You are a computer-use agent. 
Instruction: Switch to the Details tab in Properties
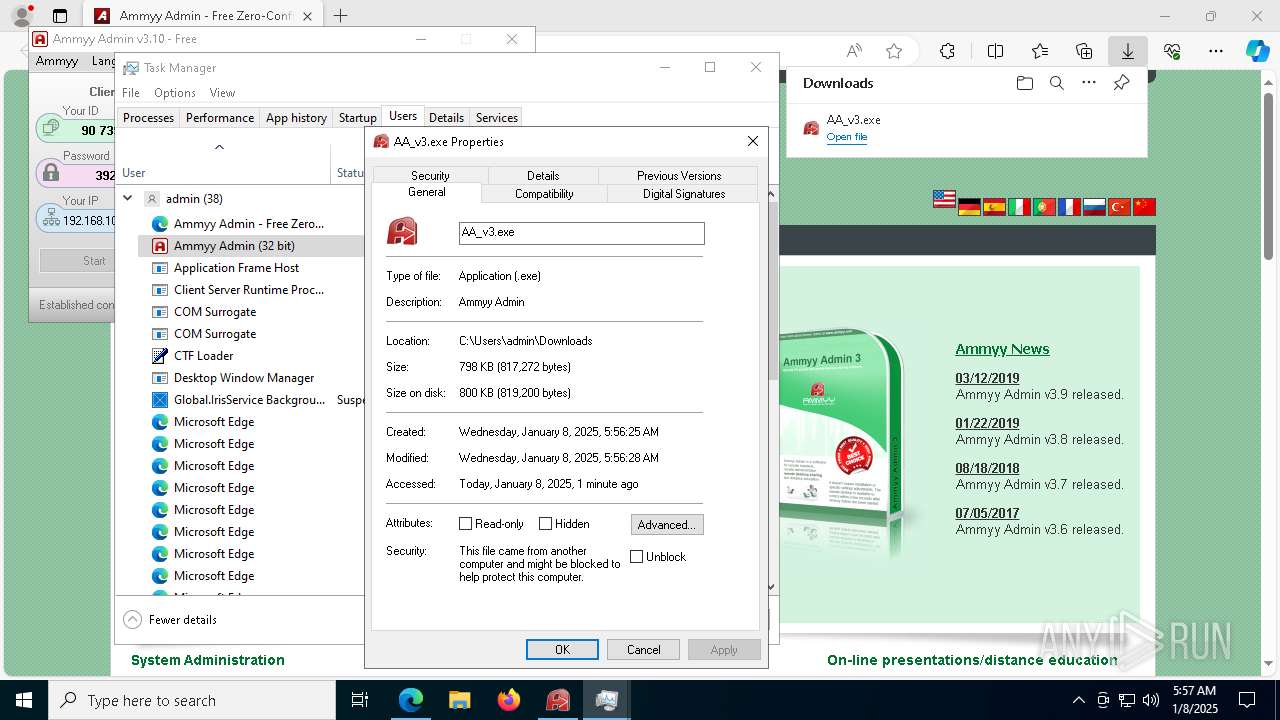(543, 175)
